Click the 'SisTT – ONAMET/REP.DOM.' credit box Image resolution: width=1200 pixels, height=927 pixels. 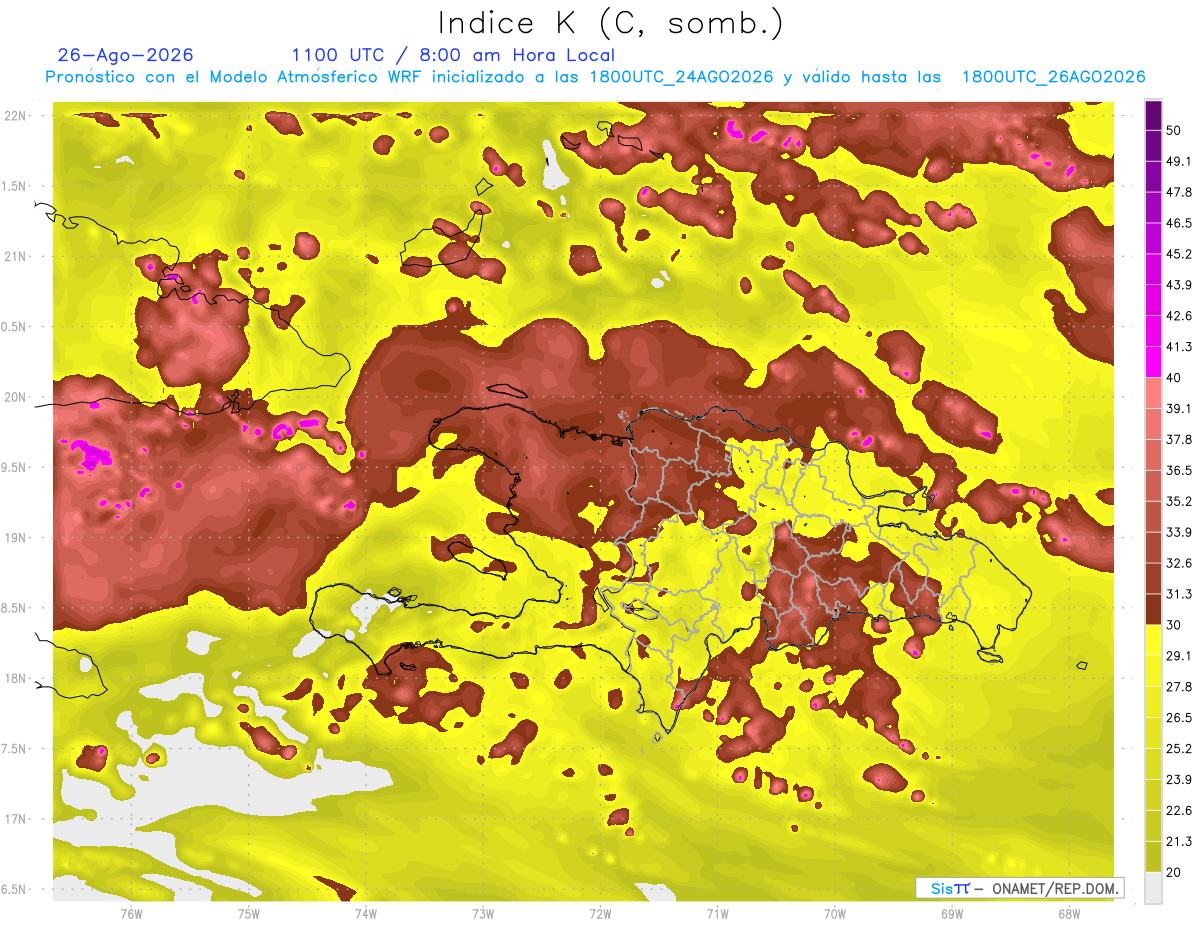point(1019,888)
